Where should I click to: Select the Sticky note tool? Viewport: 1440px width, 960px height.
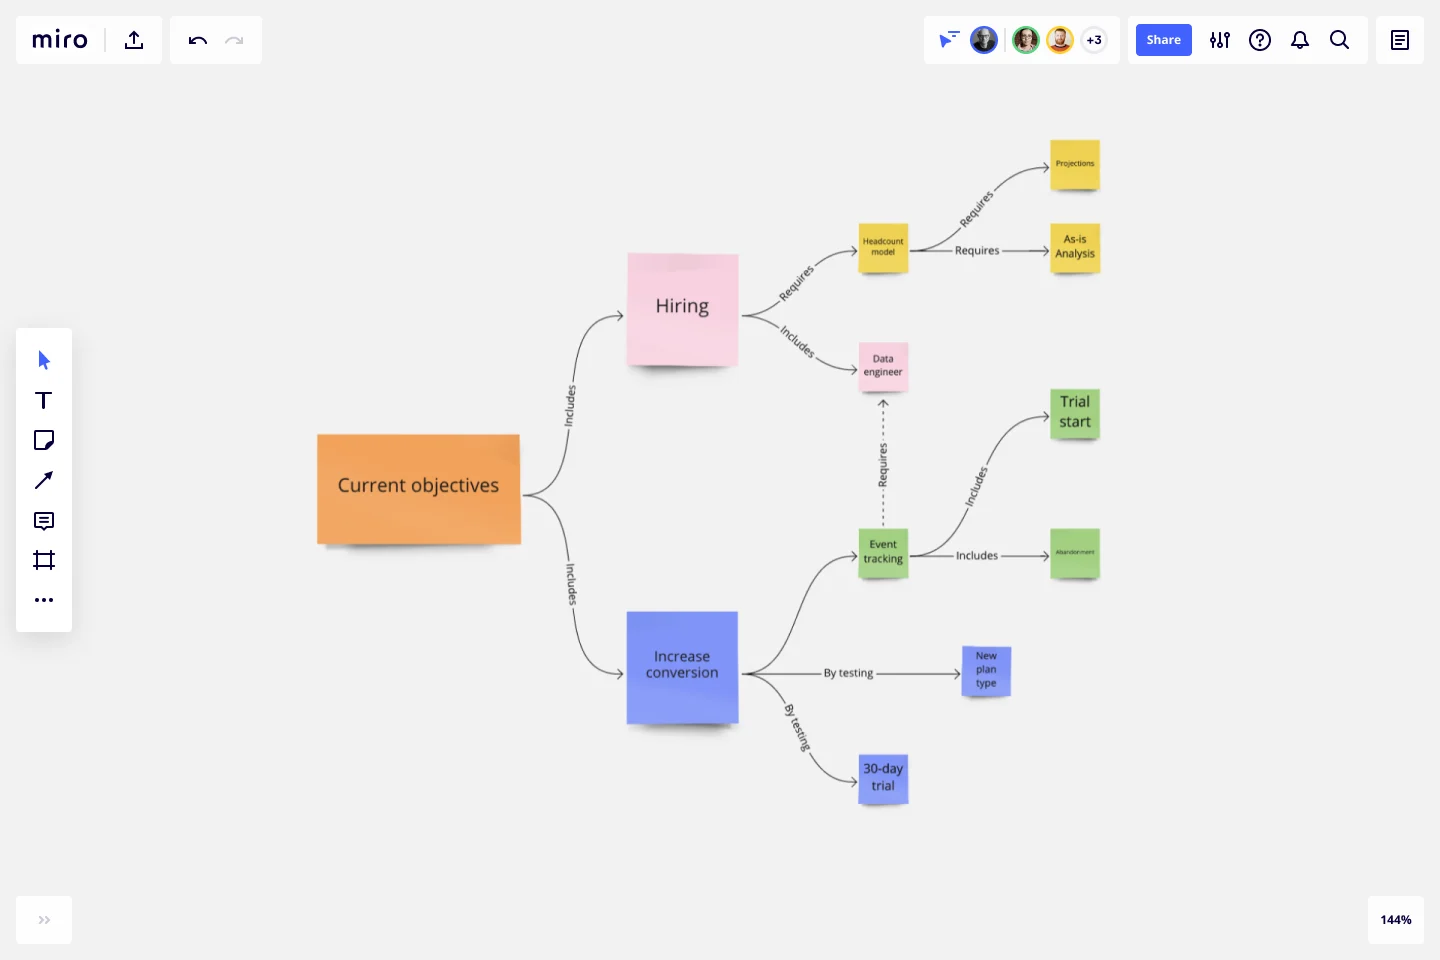(44, 440)
